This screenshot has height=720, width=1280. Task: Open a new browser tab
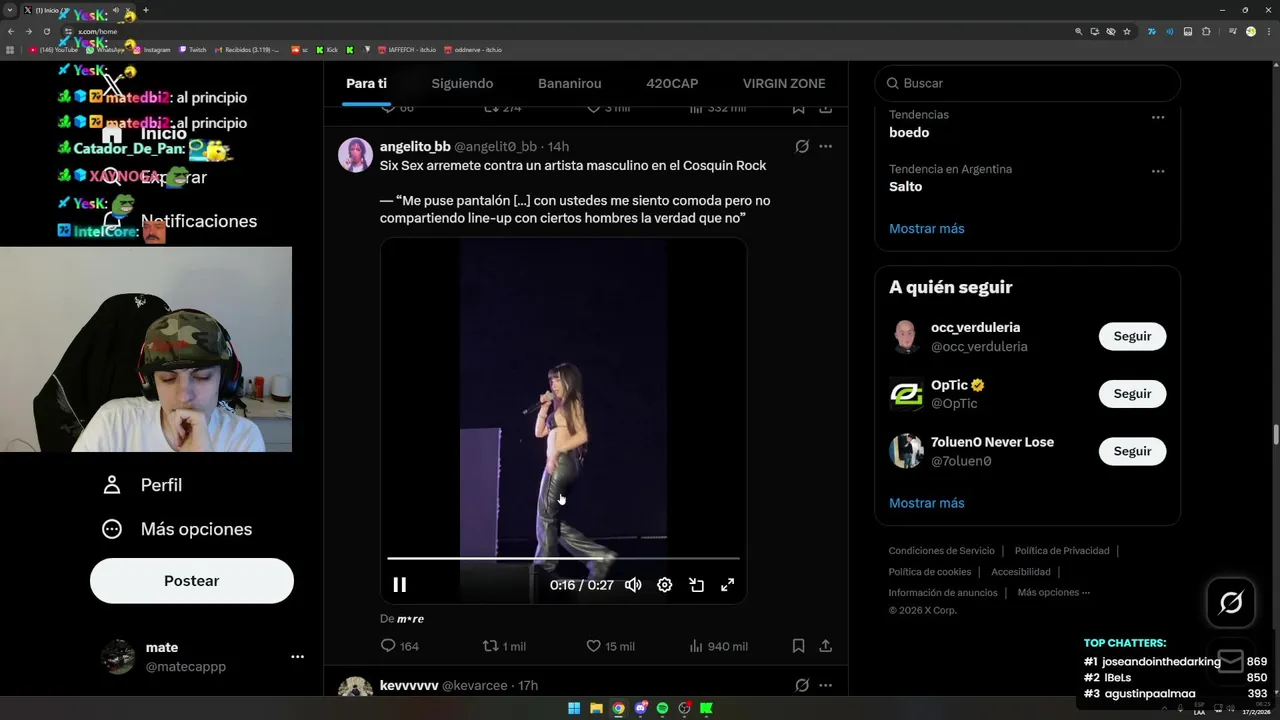click(x=145, y=10)
